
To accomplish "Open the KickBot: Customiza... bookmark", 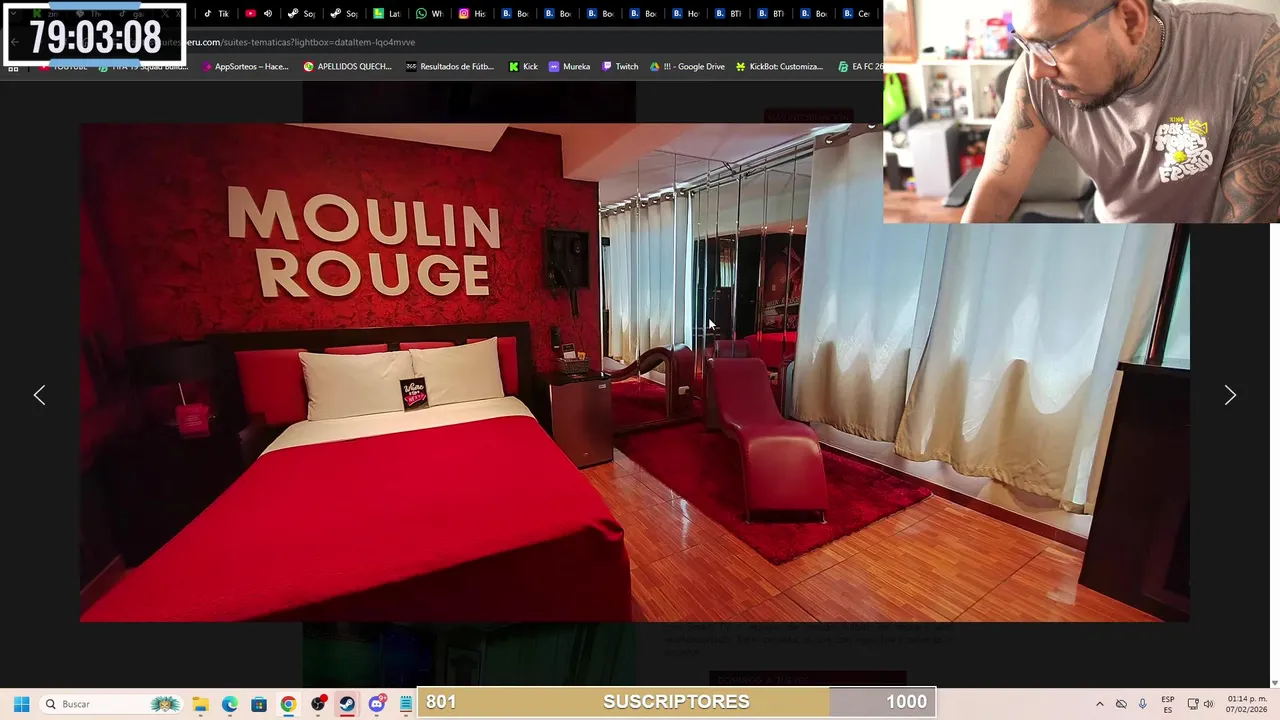I will pyautogui.click(x=779, y=67).
